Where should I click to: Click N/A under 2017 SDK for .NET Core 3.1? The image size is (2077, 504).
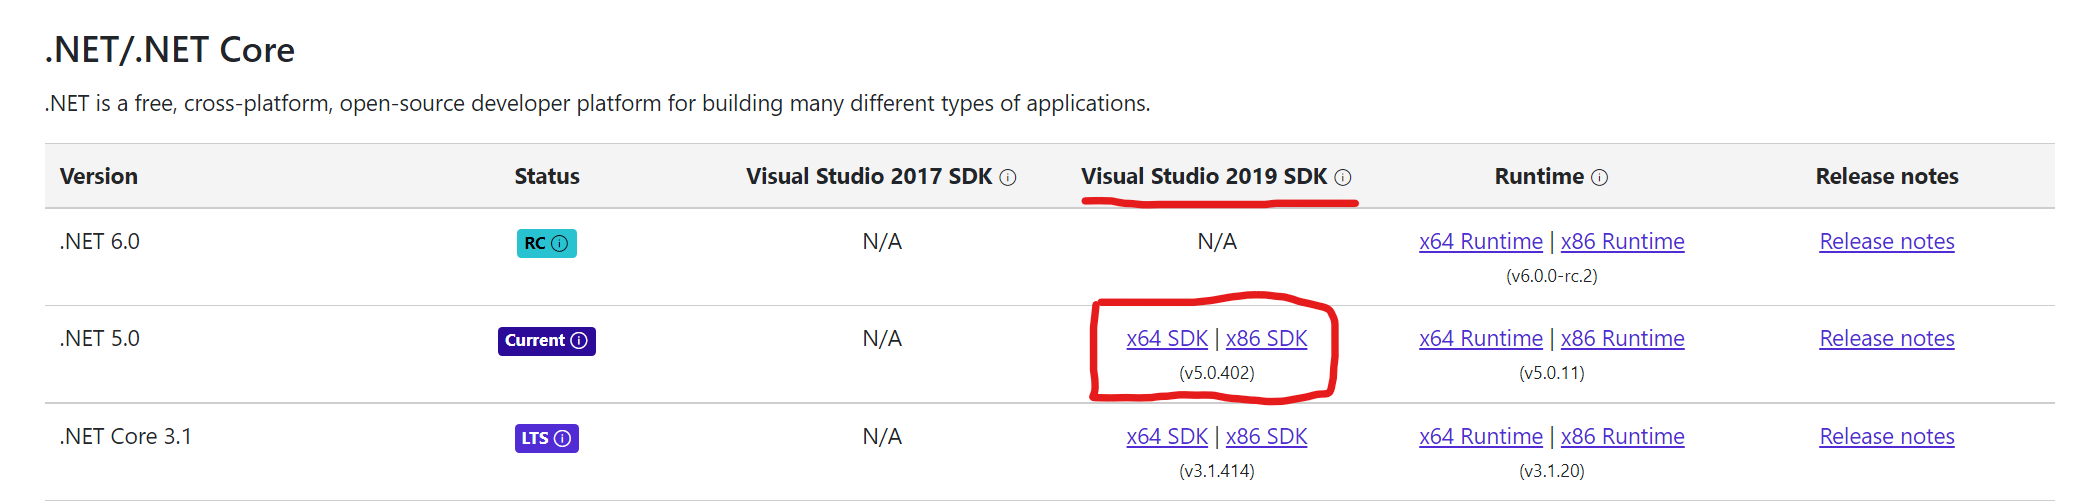coord(882,436)
